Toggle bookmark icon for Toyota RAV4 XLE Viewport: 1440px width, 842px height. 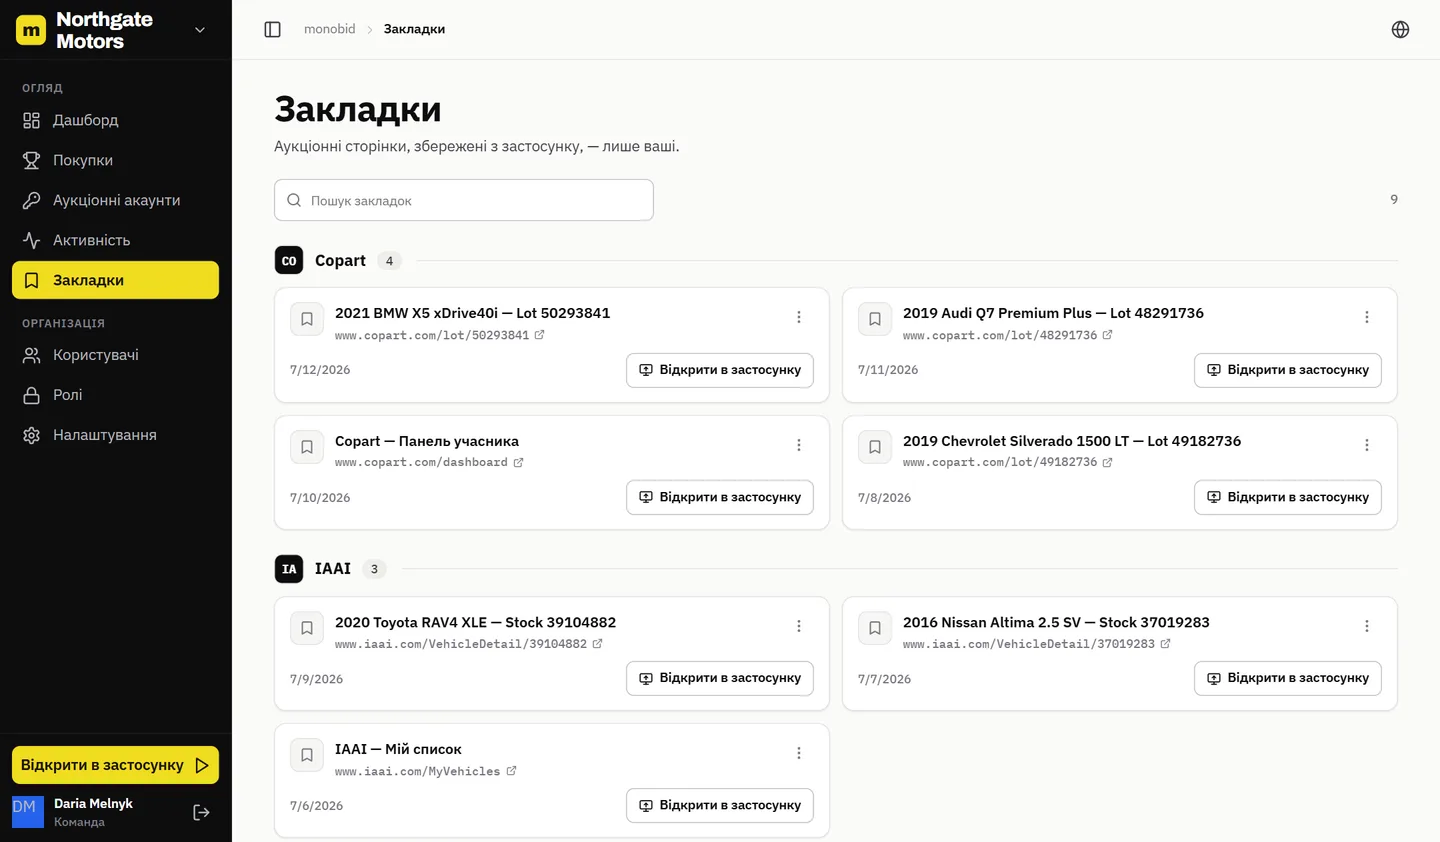pos(307,628)
